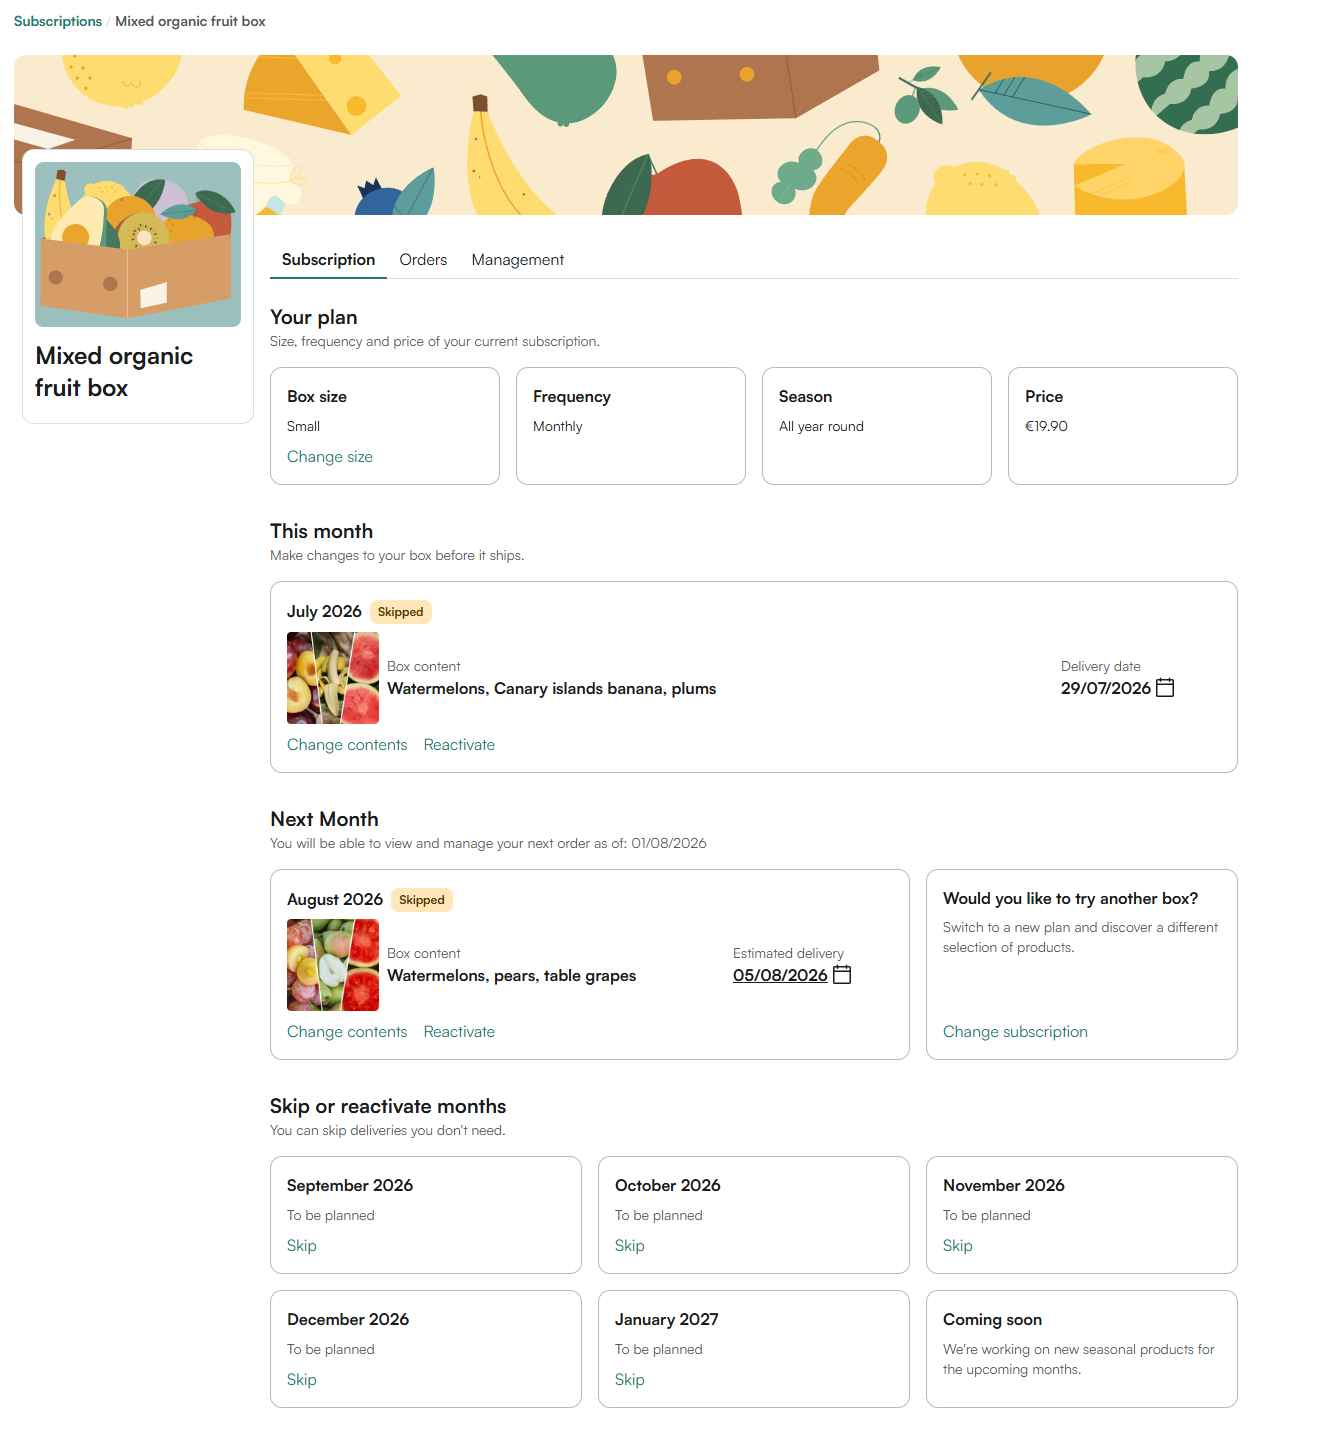
Task: Change contents of the July 2026 box
Action: click(347, 744)
